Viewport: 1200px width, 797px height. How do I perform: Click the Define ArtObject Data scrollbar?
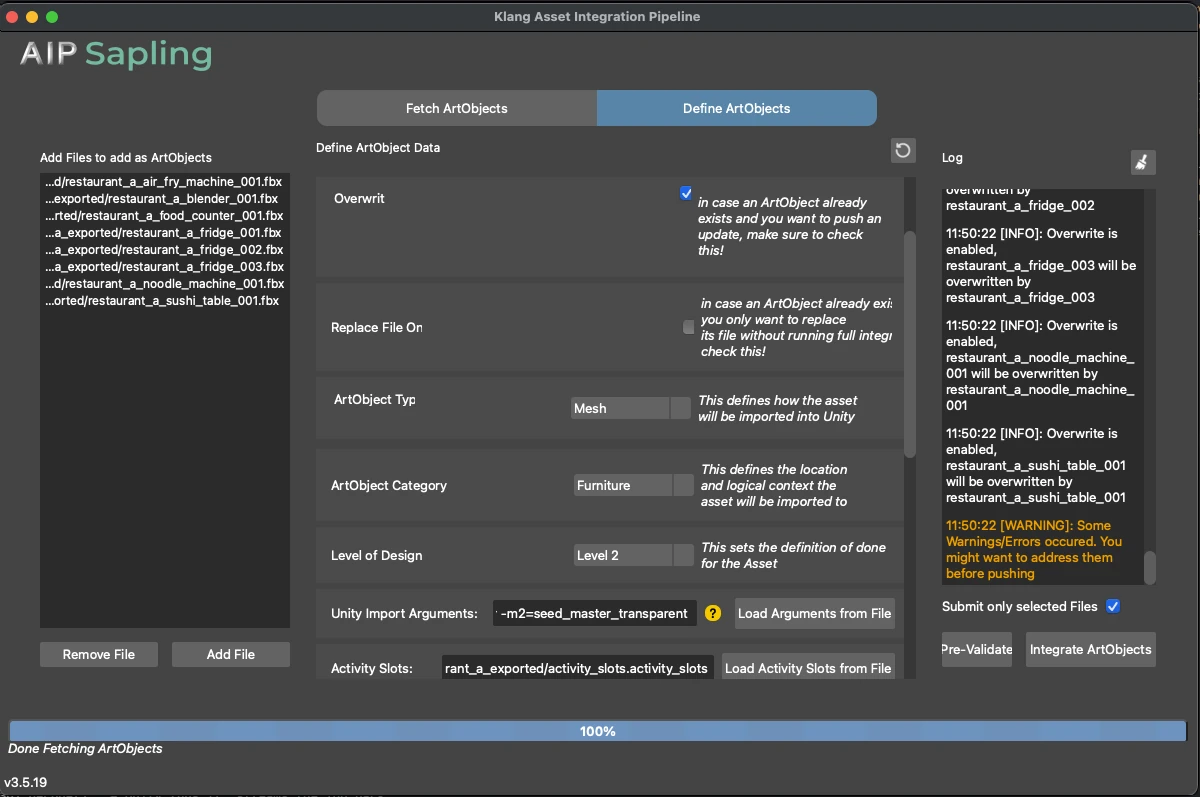click(909, 344)
